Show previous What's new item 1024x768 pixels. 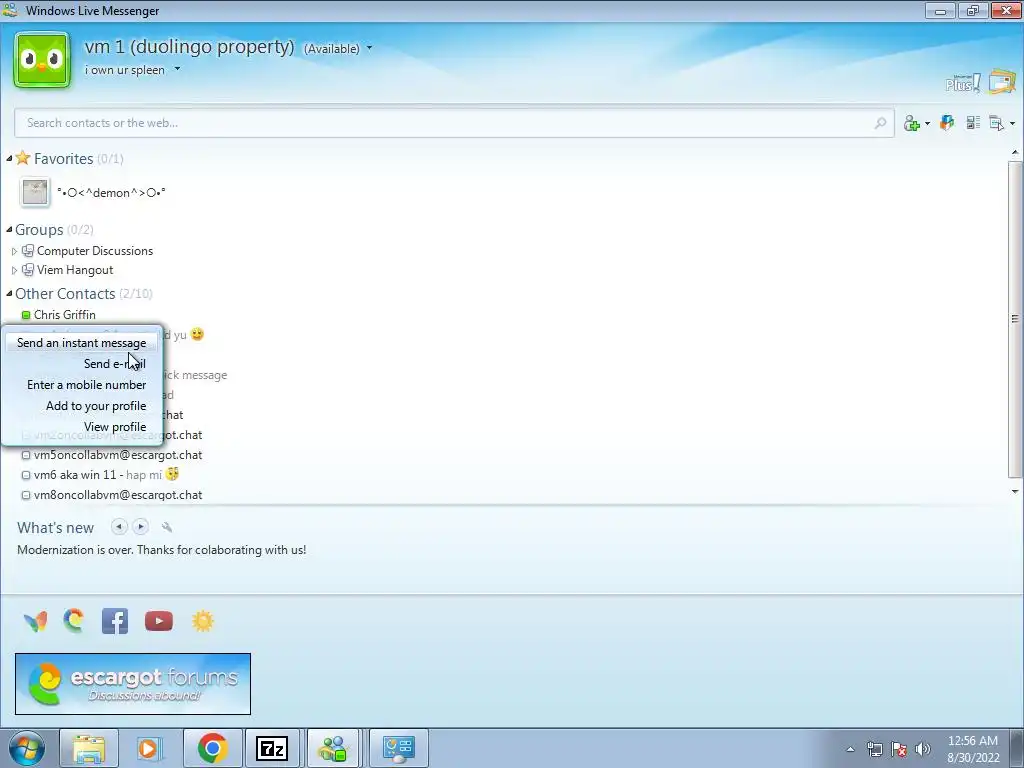tap(119, 526)
